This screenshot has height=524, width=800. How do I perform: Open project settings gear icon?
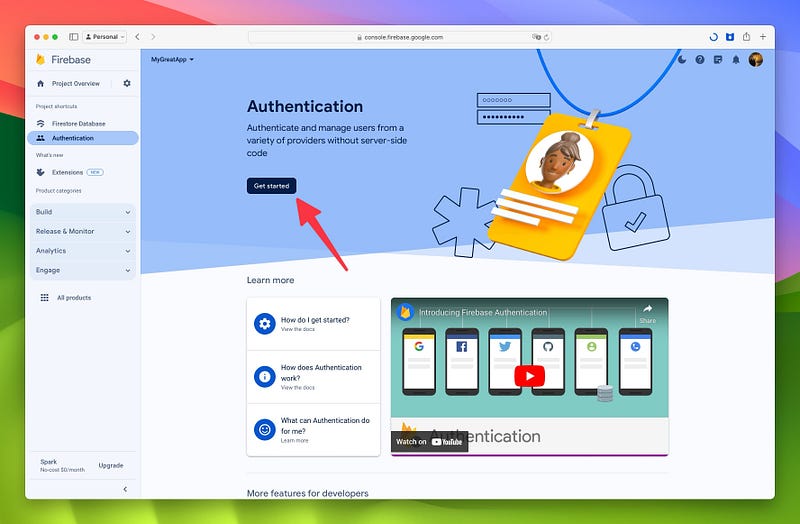(x=127, y=83)
